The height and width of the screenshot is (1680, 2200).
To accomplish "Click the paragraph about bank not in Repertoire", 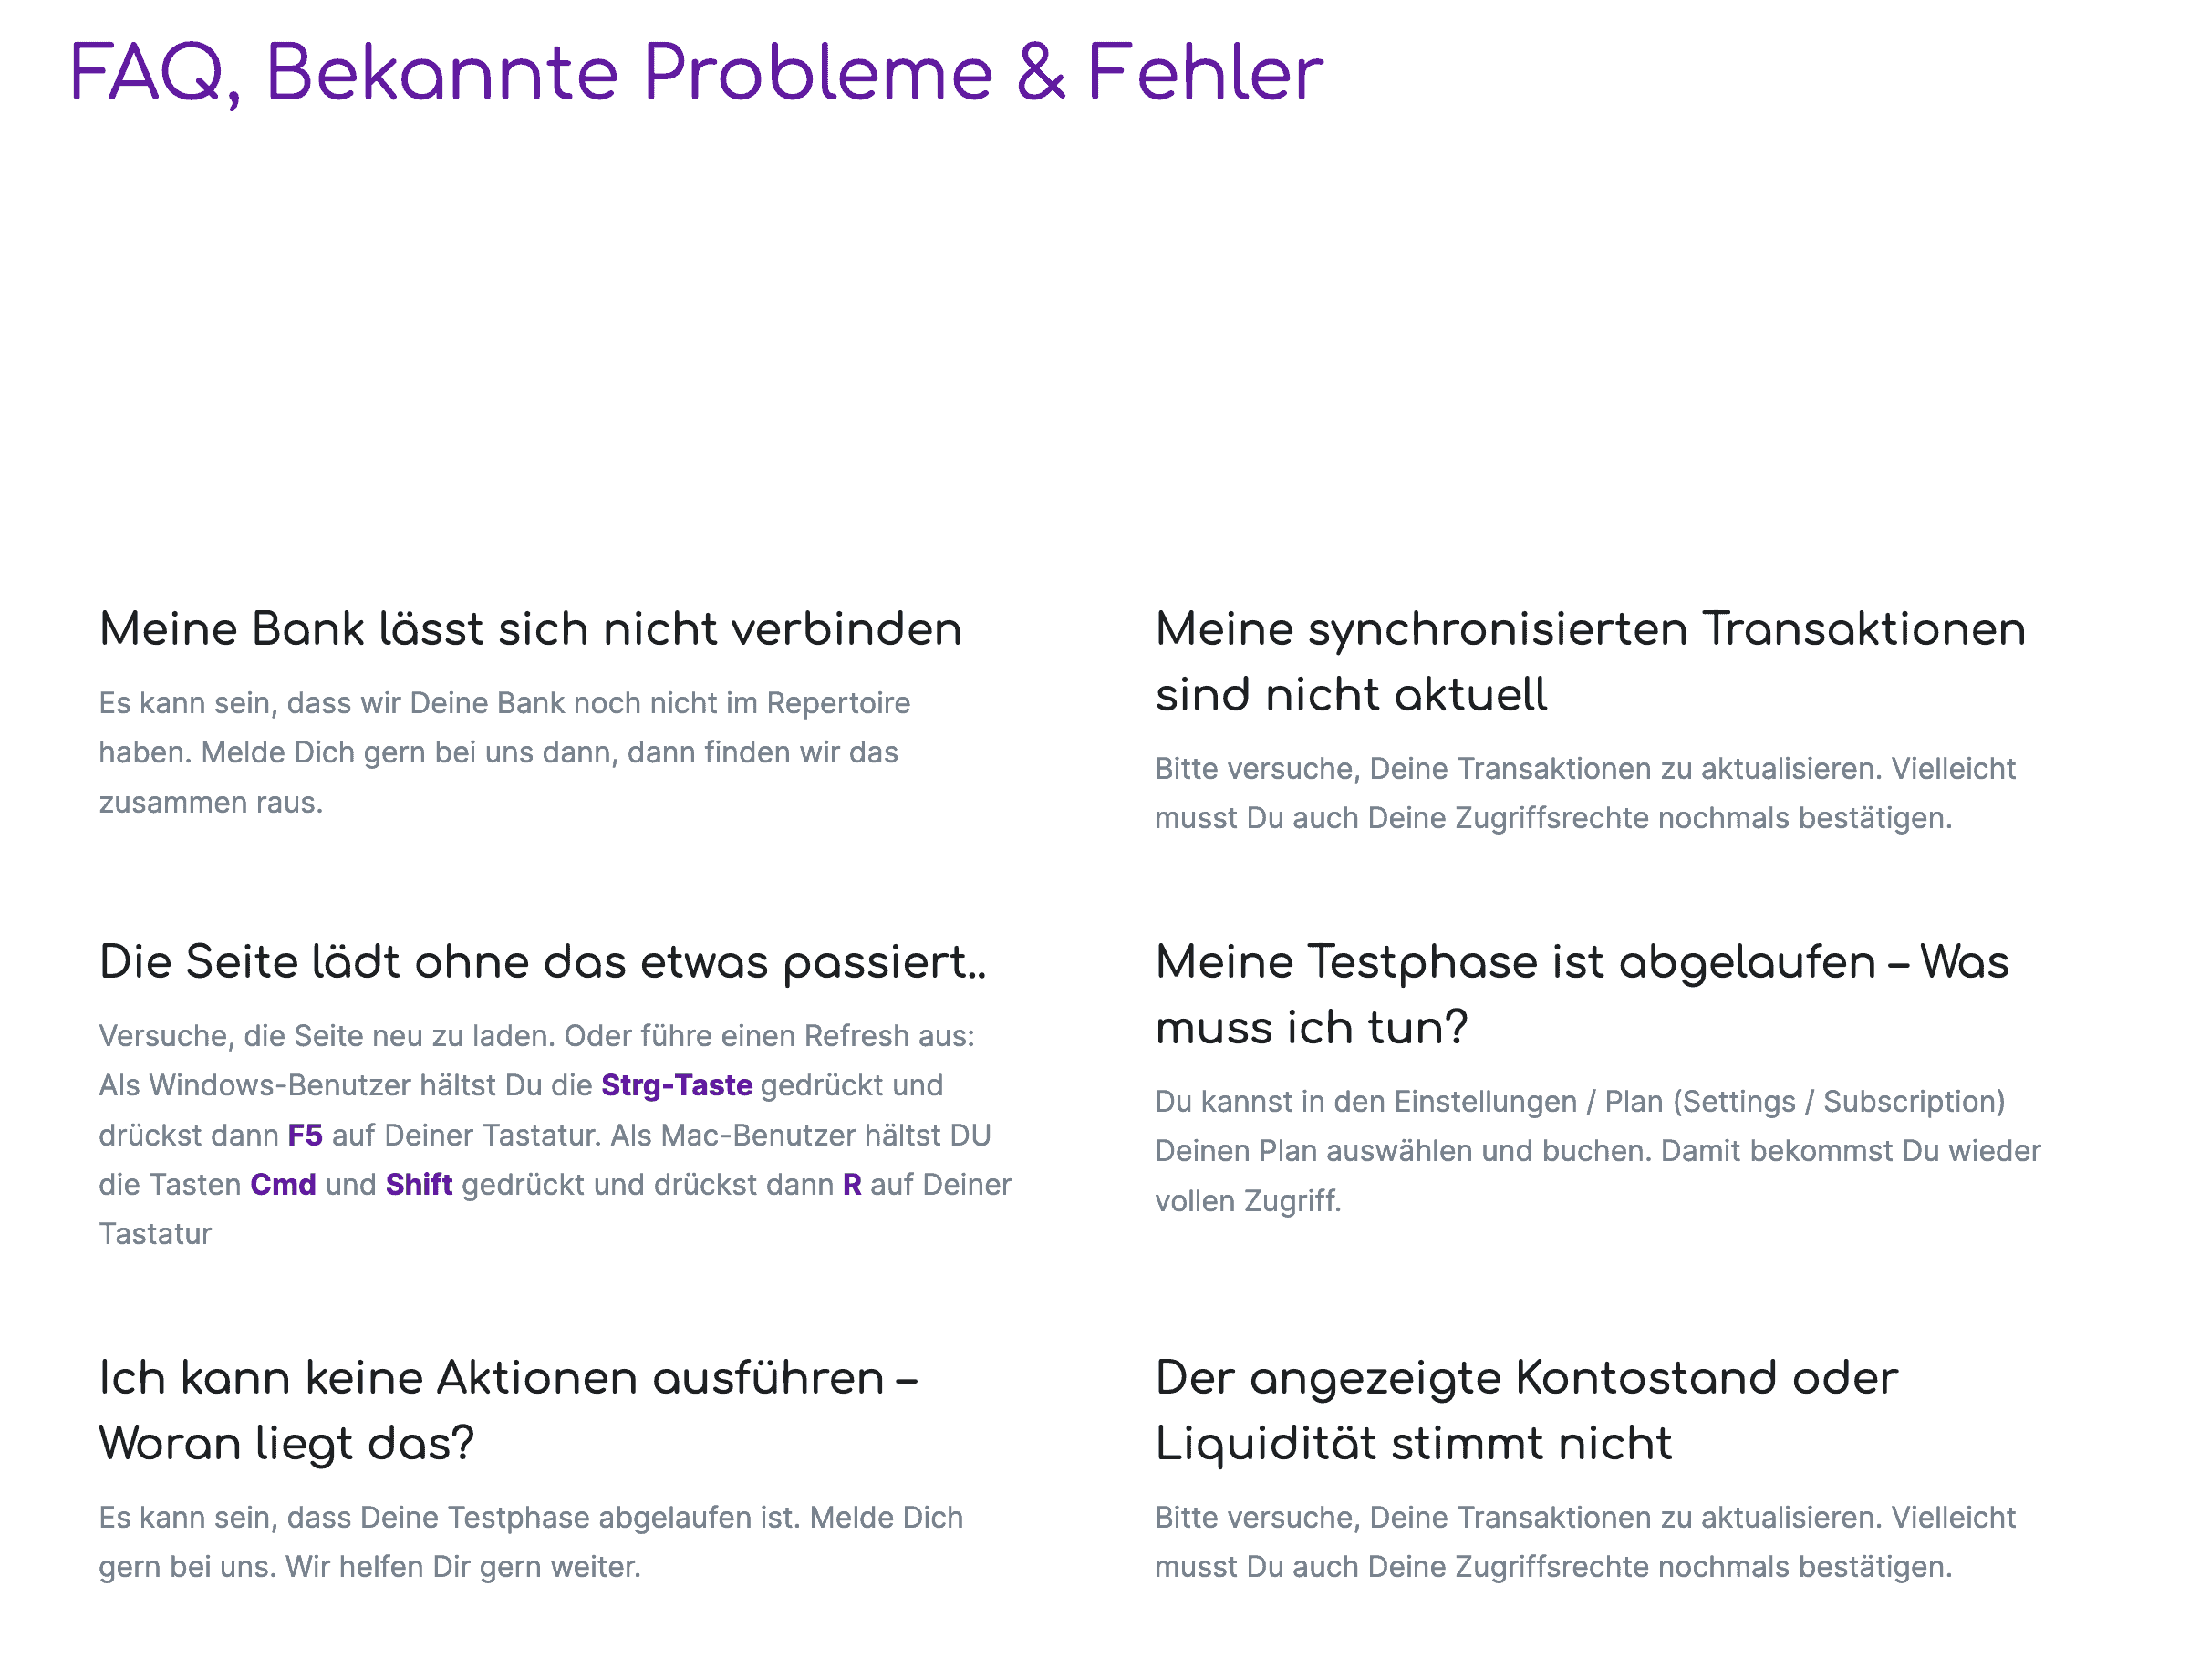I will coord(504,752).
